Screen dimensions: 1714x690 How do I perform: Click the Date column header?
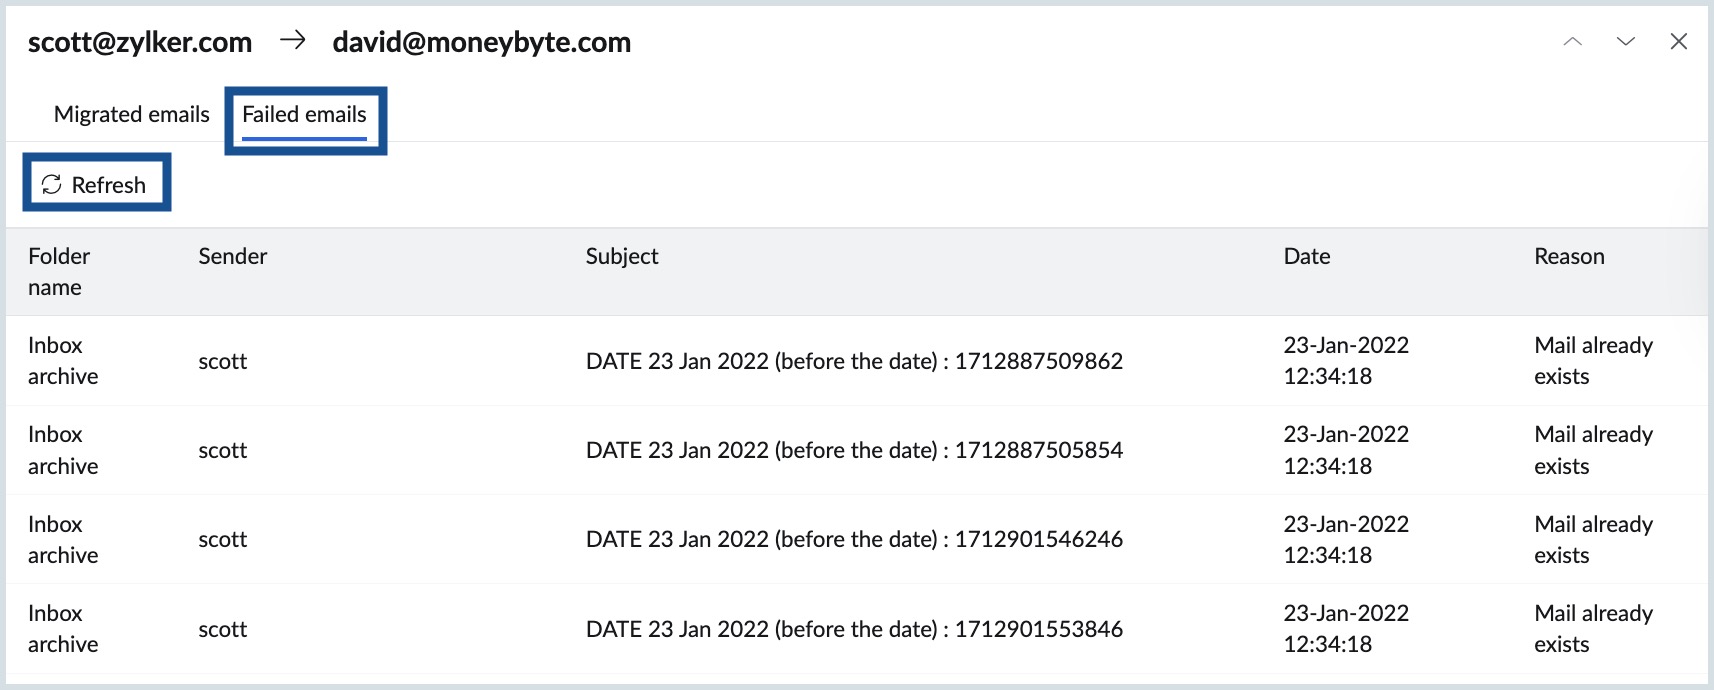point(1306,257)
